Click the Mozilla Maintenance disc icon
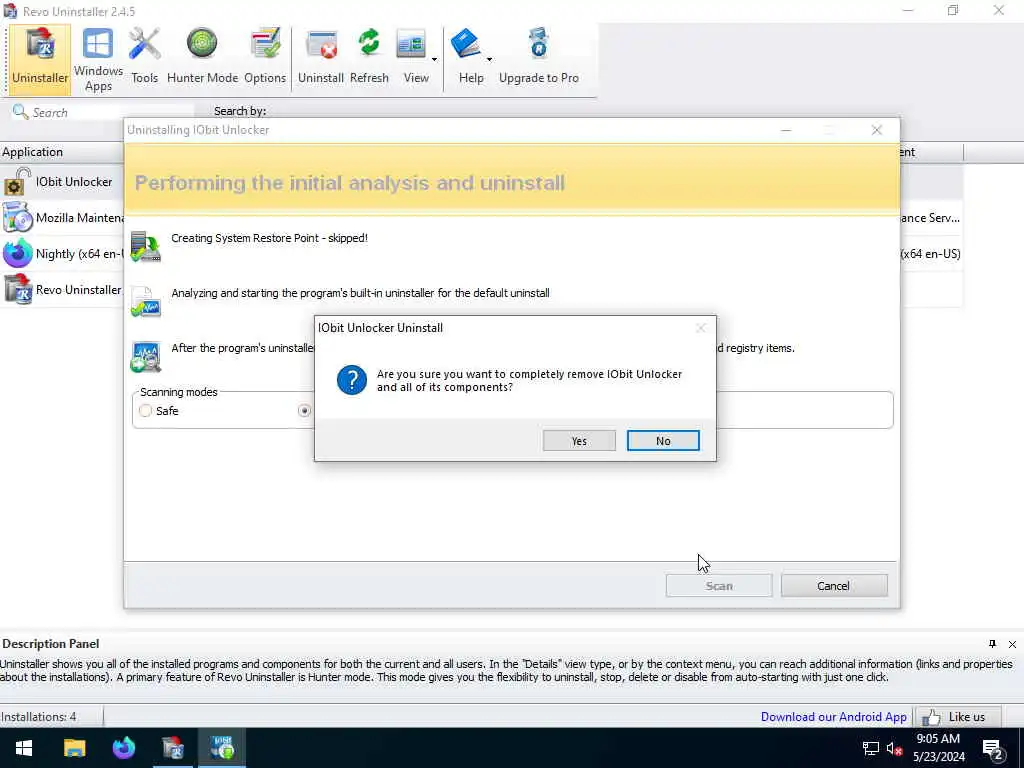1024x768 pixels. click(x=17, y=217)
